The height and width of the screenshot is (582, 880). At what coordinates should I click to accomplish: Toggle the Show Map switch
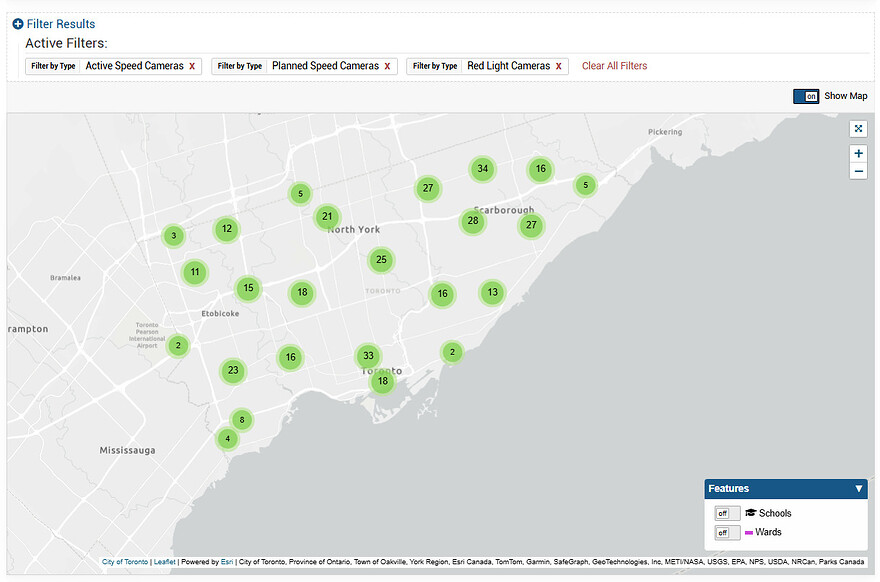tap(806, 97)
